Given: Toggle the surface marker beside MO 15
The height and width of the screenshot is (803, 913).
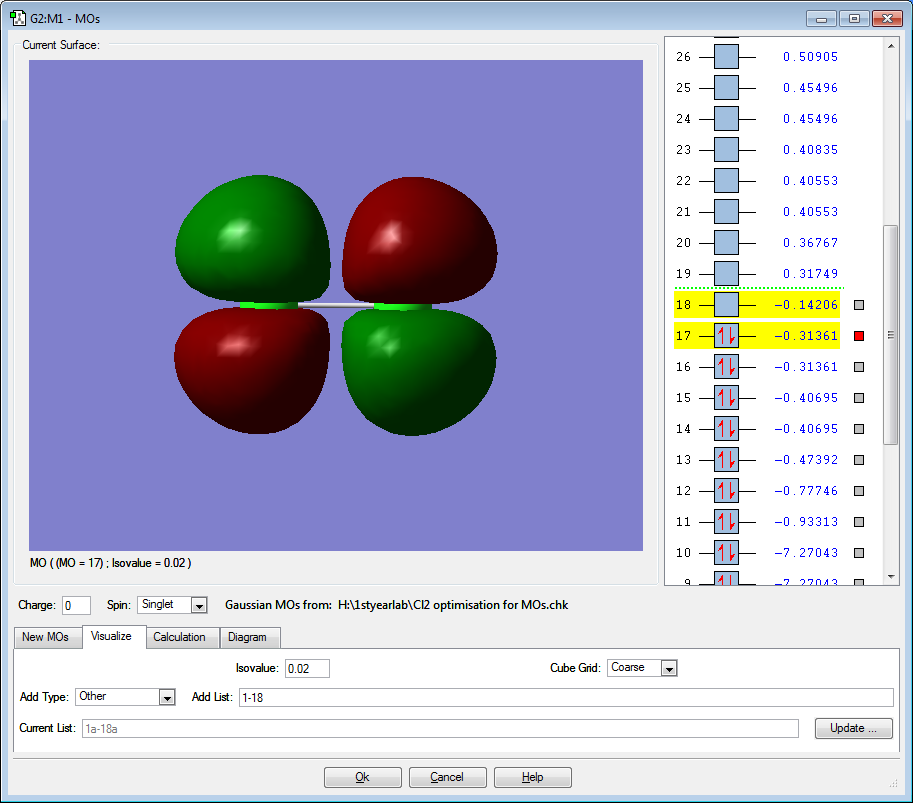Looking at the screenshot, I should click(858, 398).
